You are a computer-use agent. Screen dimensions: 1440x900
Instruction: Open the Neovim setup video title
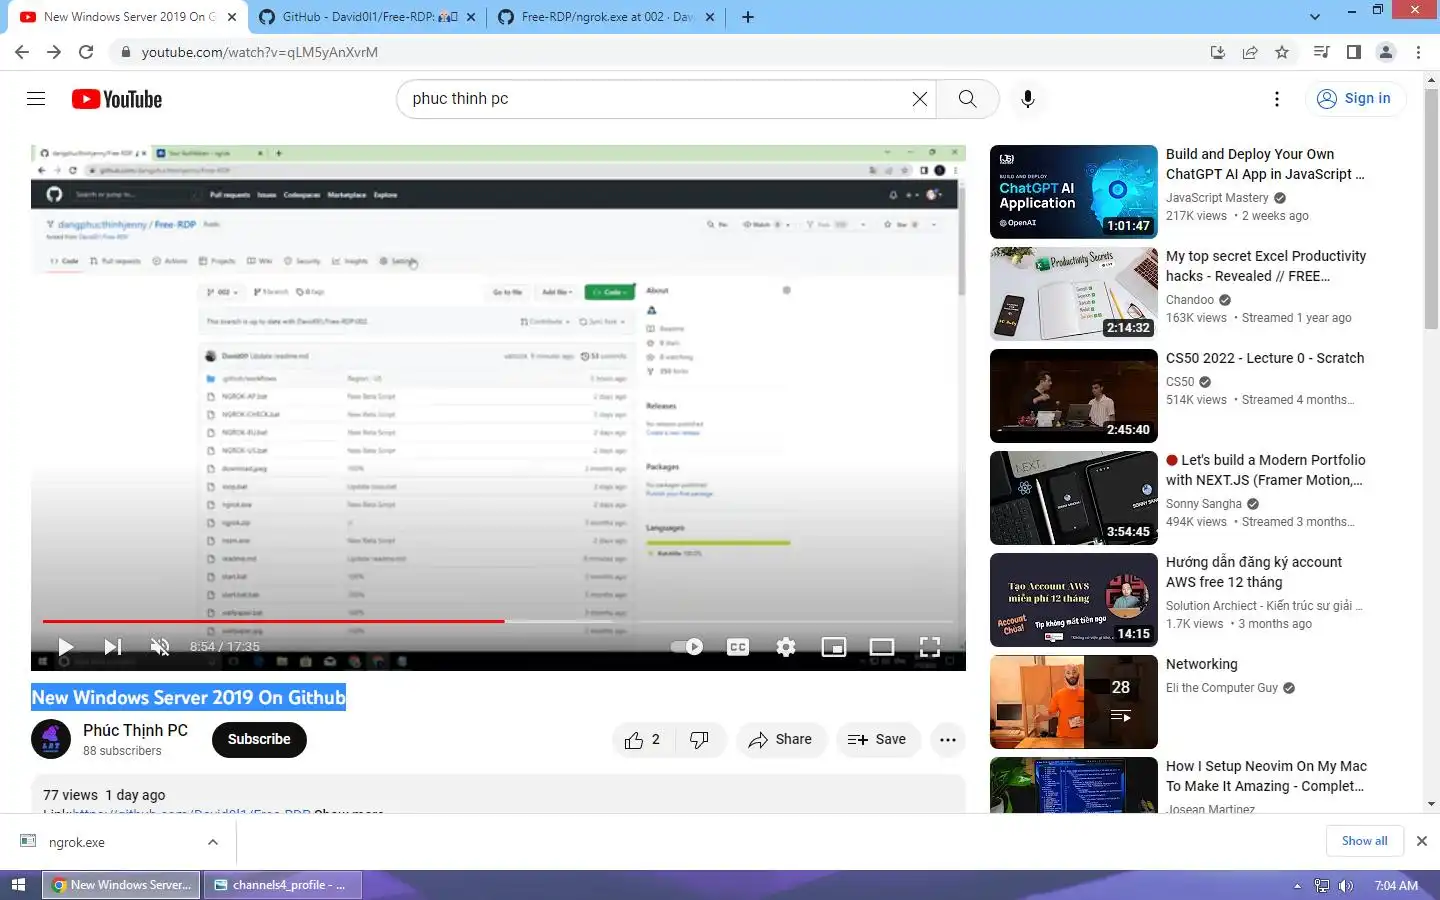tap(1266, 776)
